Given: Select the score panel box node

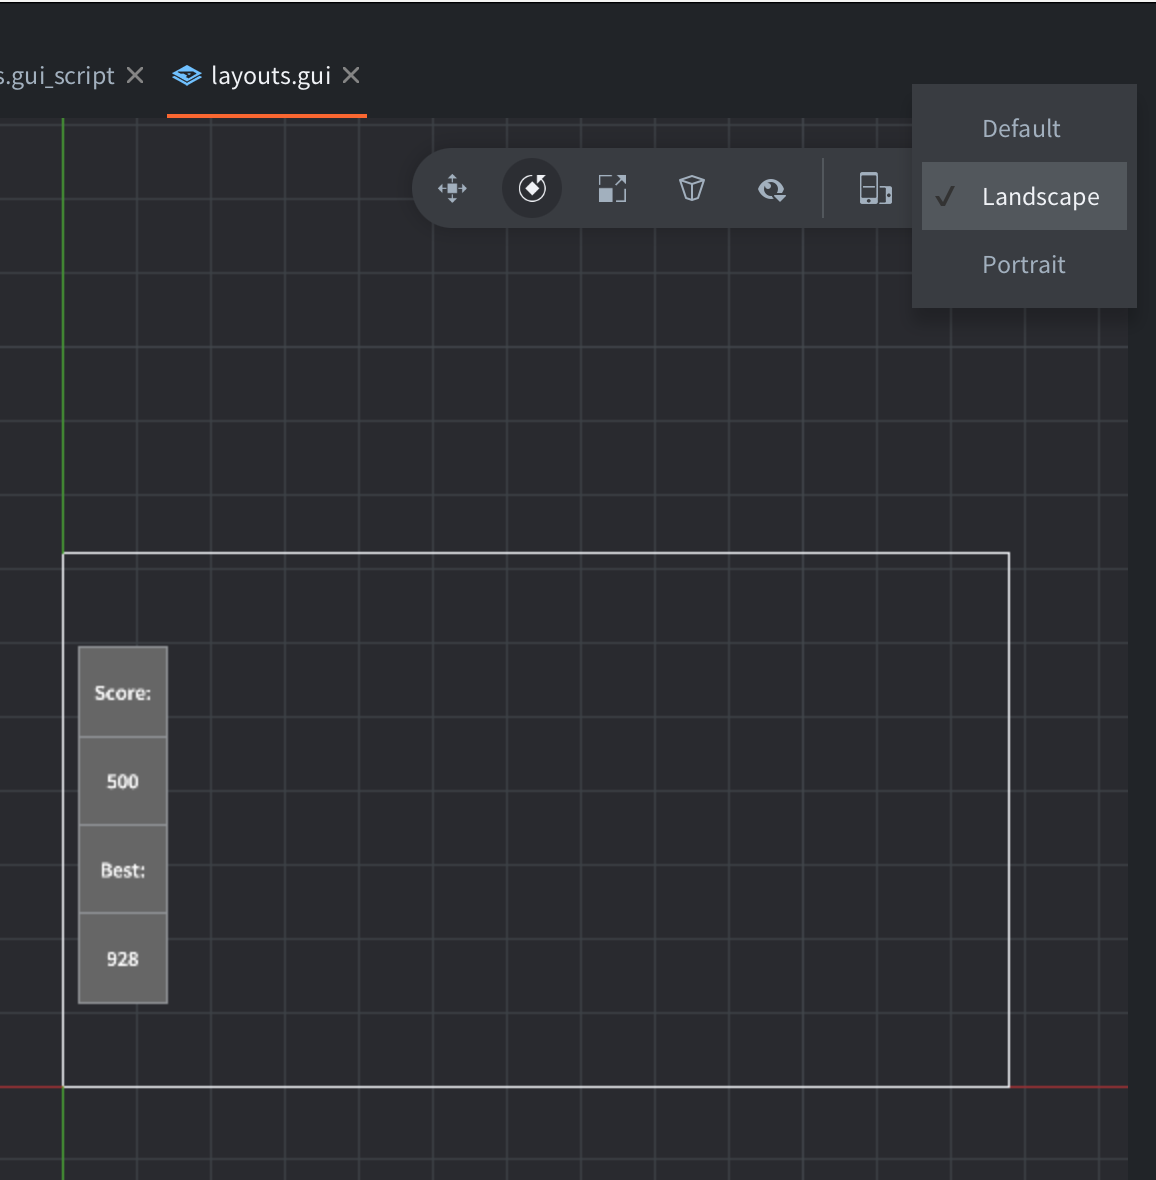Looking at the screenshot, I should [122, 692].
